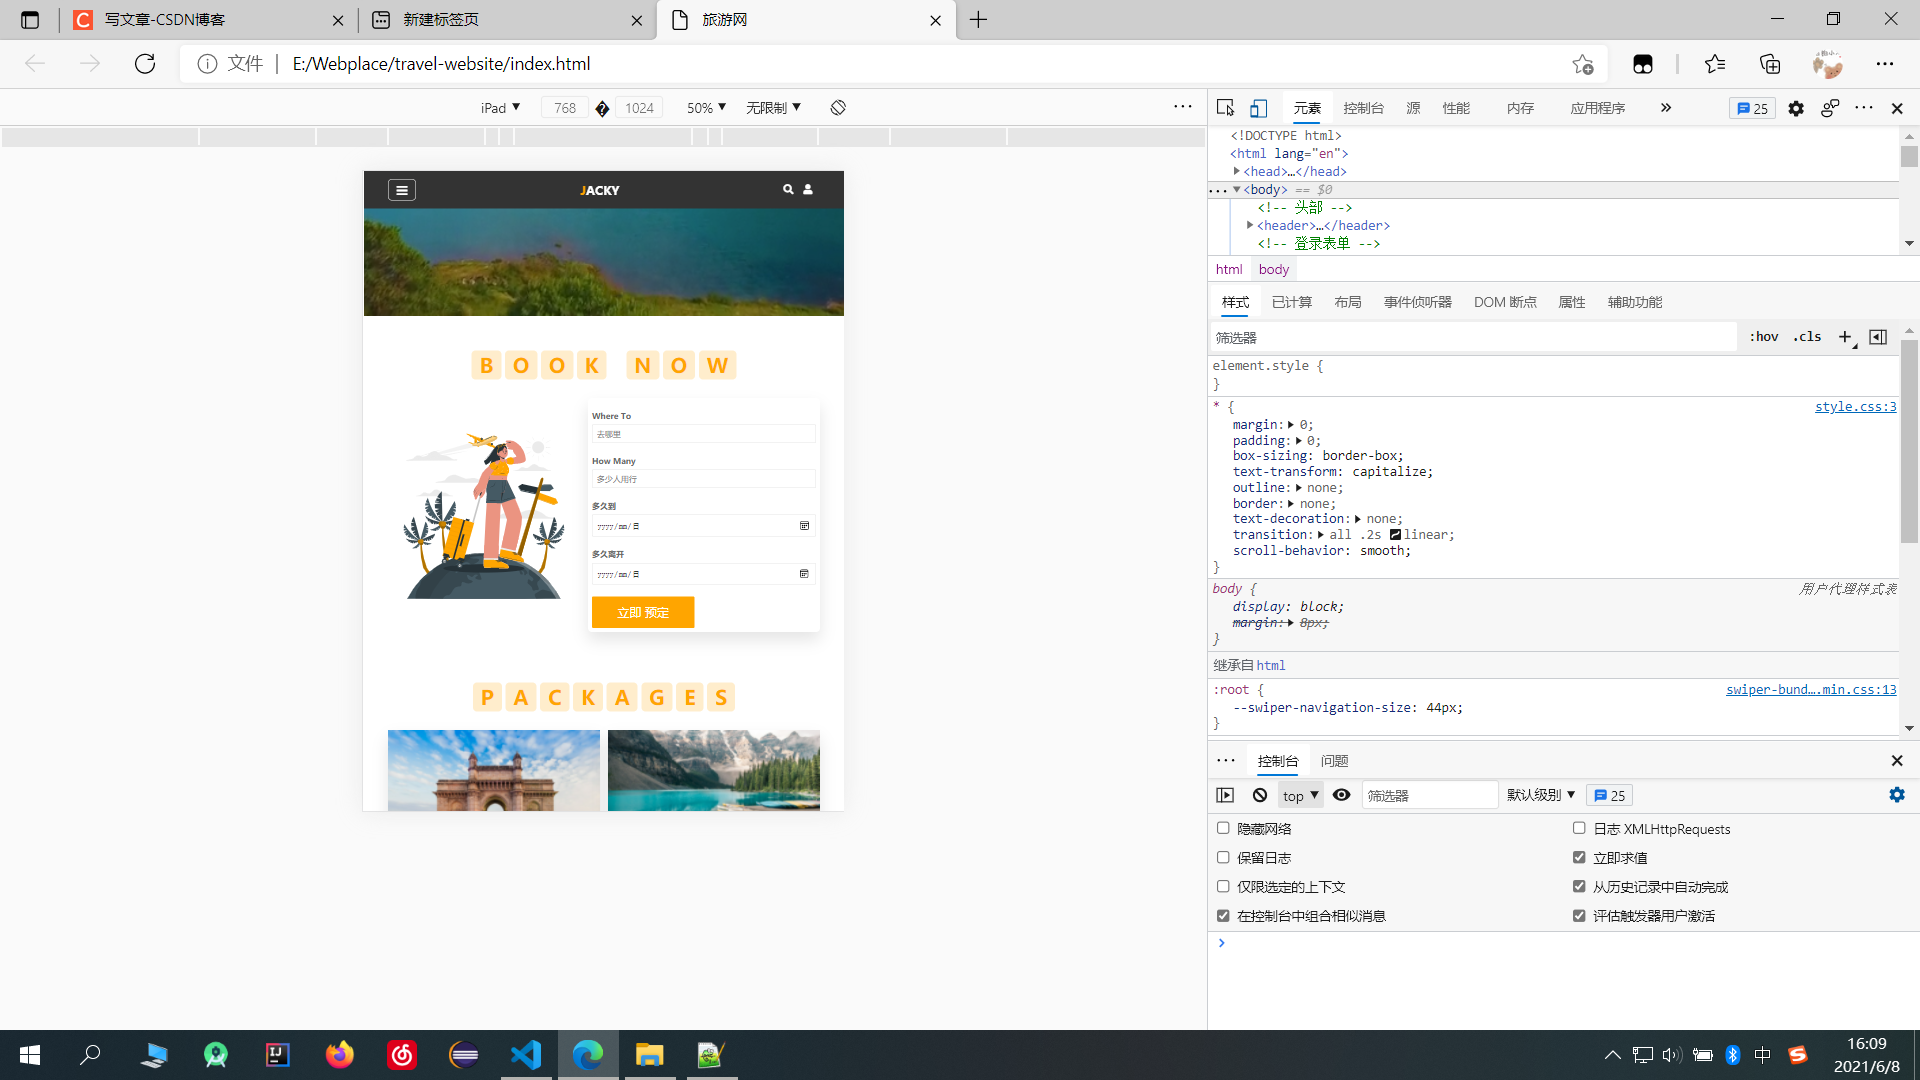Expand the header element node
1920x1080 pixels.
(1250, 225)
